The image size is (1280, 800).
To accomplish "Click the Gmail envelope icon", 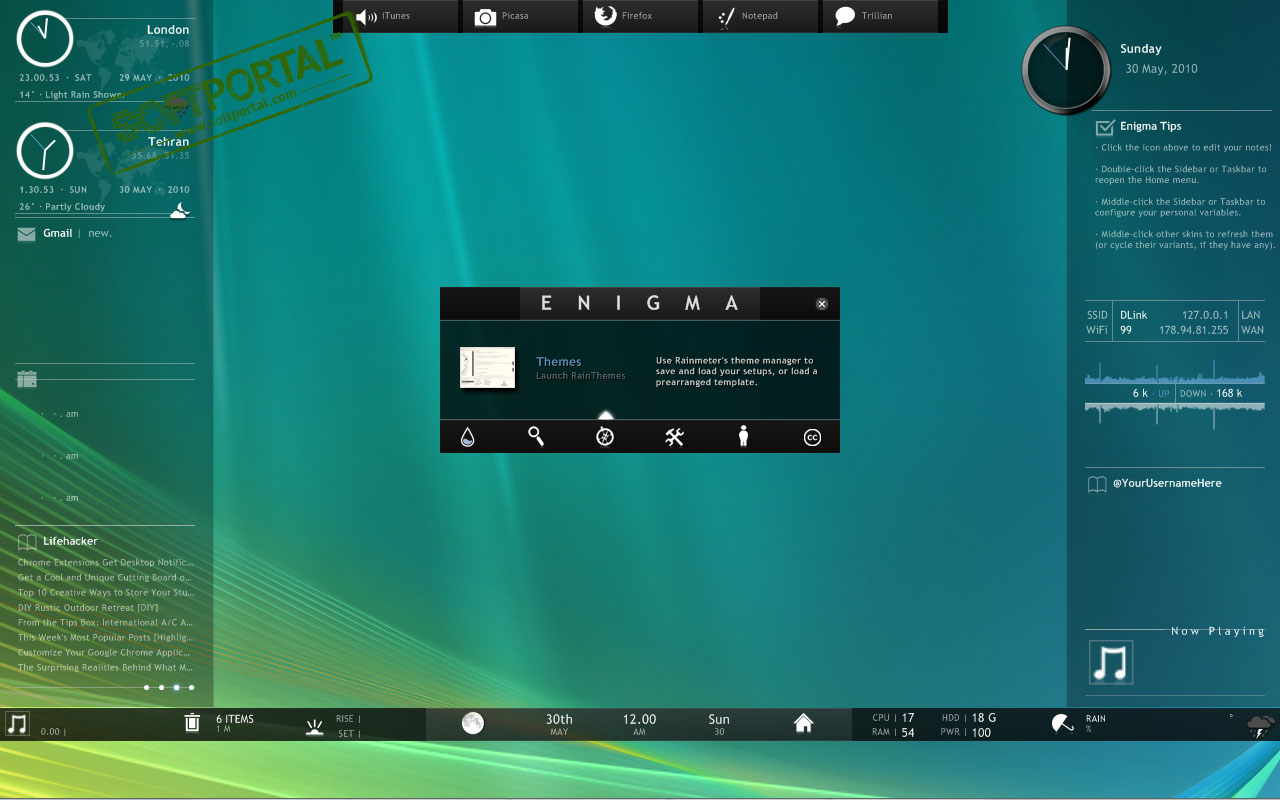I will click(26, 234).
